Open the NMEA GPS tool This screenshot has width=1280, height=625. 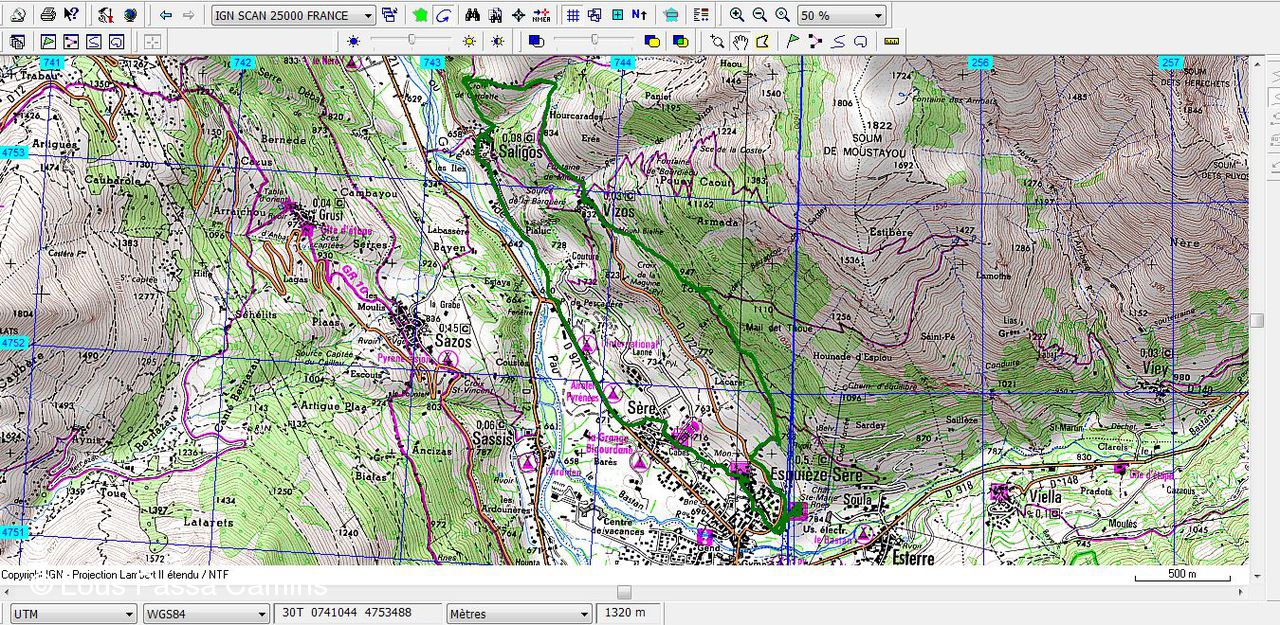point(541,15)
